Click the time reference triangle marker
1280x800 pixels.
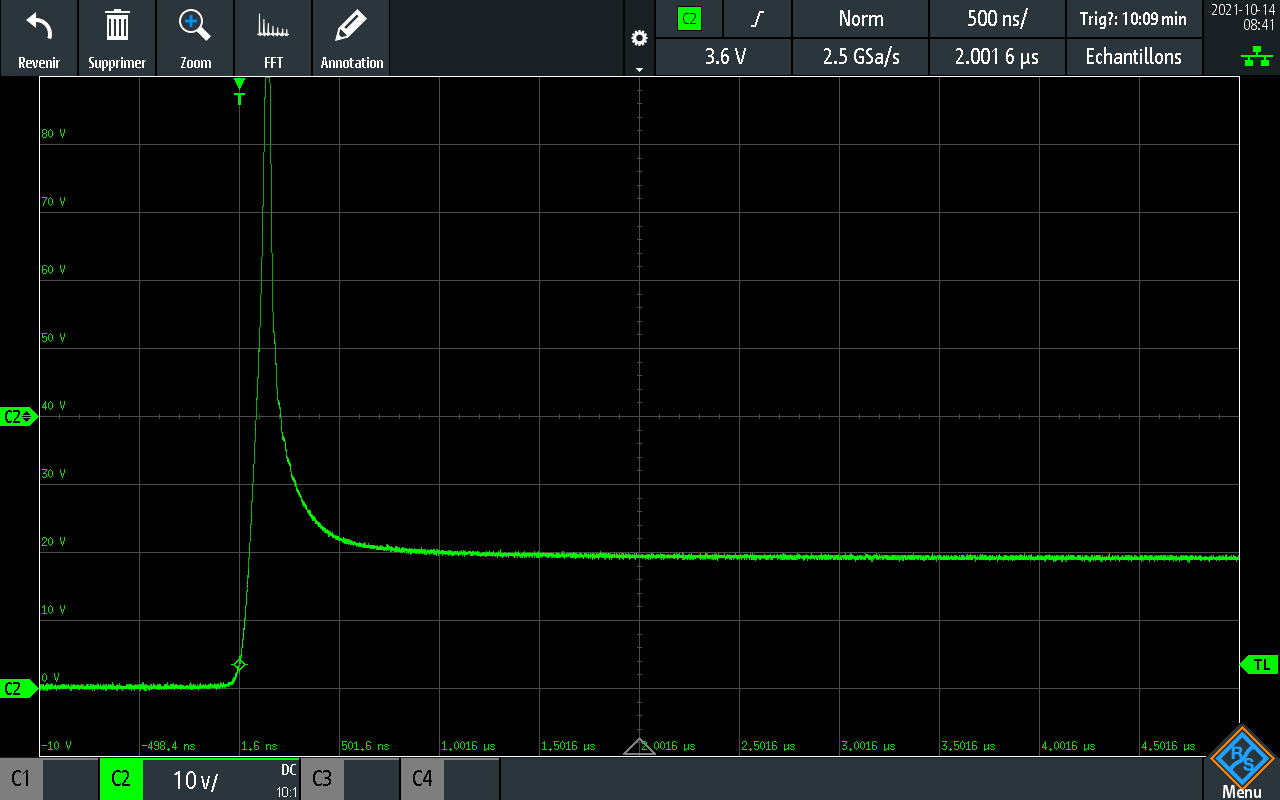(x=640, y=747)
